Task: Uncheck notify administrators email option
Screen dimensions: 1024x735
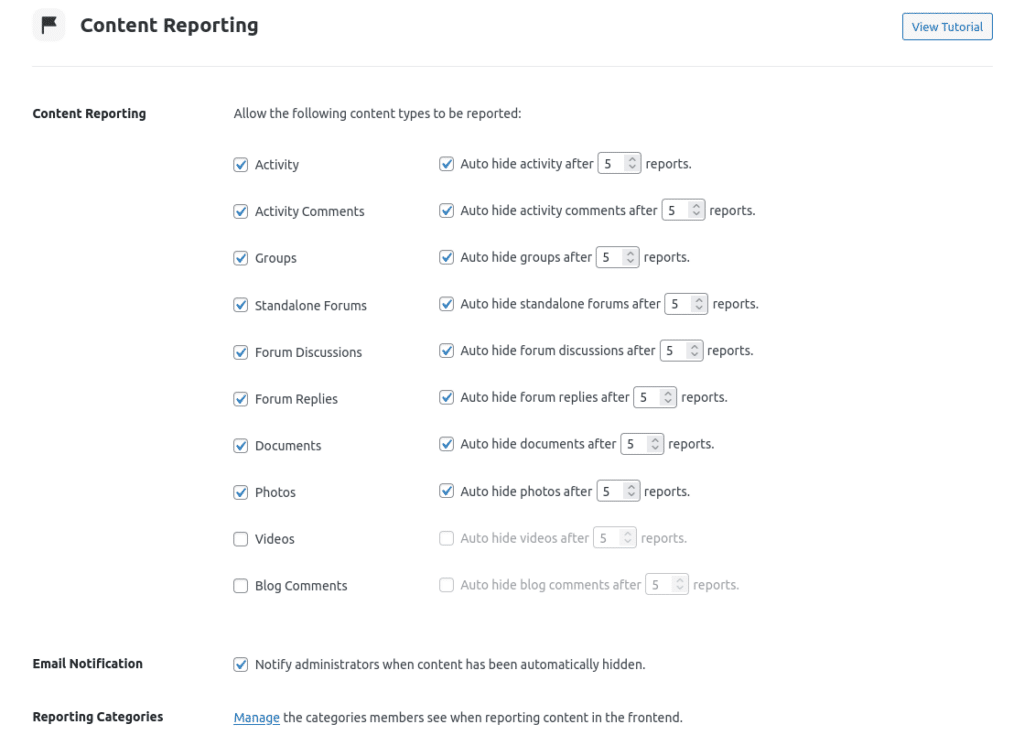Action: tap(240, 664)
